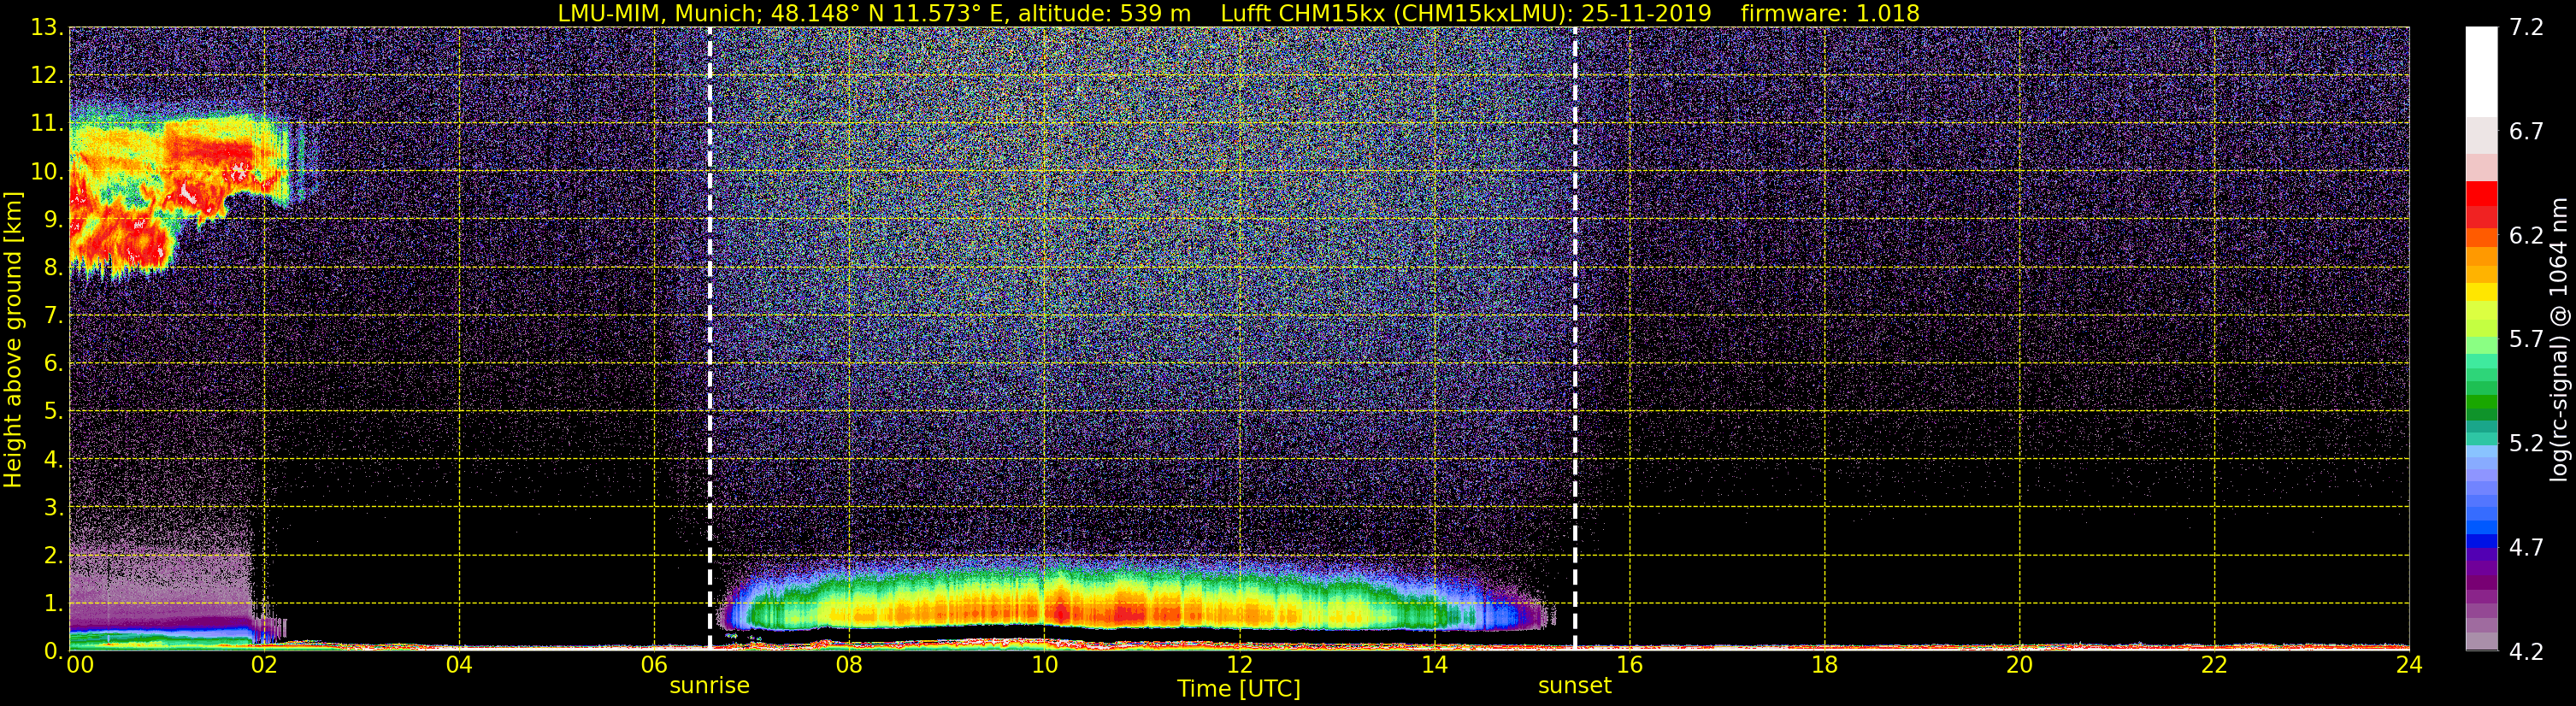Click the height axis tick label "13."

coord(46,27)
